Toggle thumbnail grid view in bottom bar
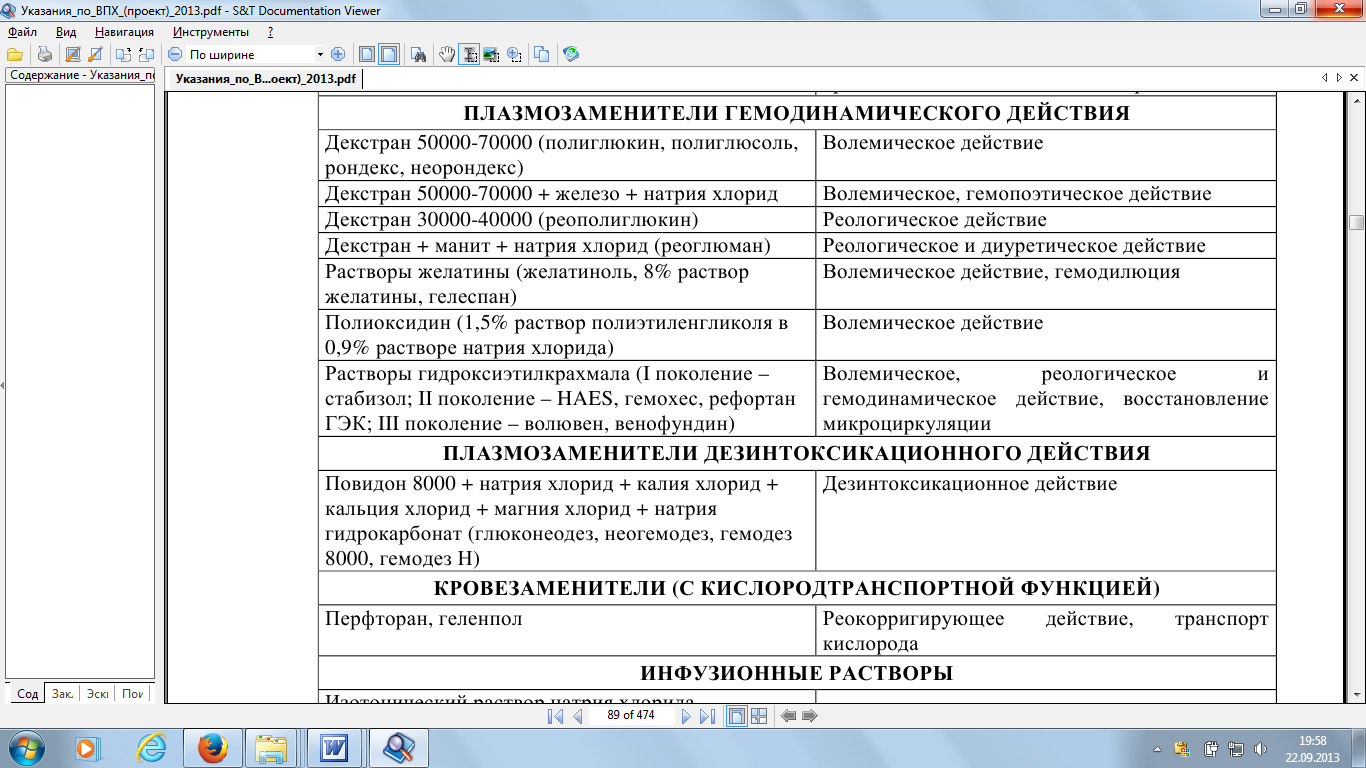 [759, 716]
